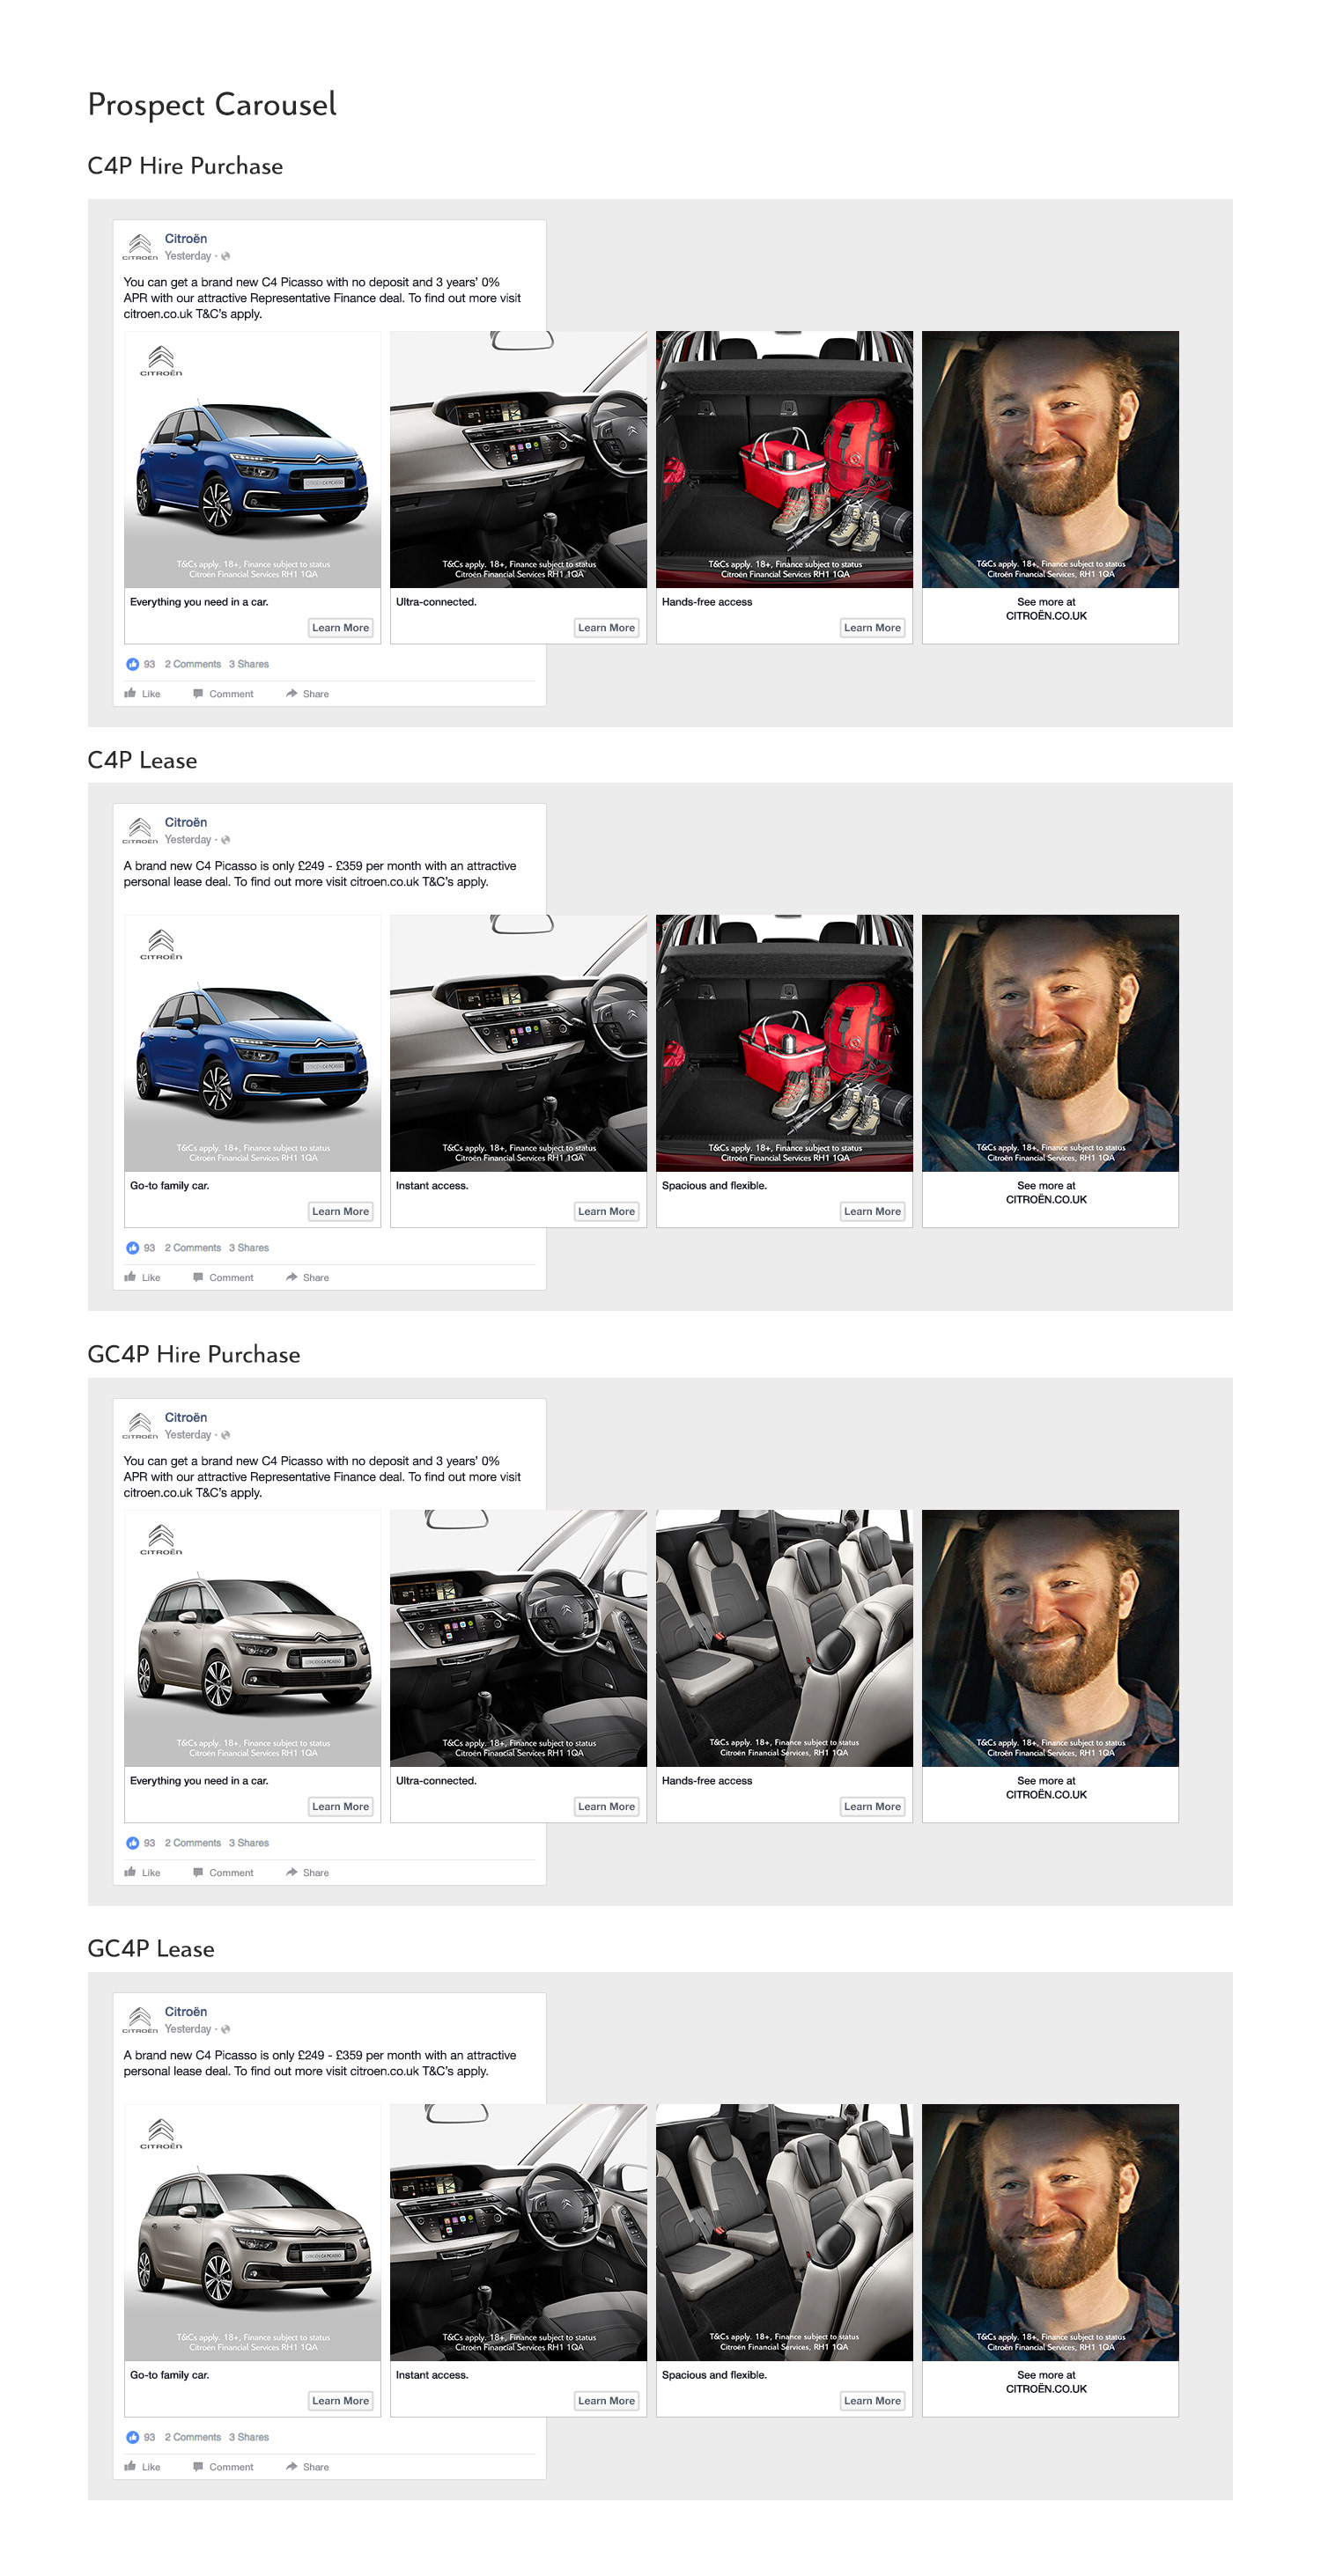Click Citroën avatar logo in GC4P Lease post
The height and width of the screenshot is (2576, 1321).
(x=140, y=2020)
